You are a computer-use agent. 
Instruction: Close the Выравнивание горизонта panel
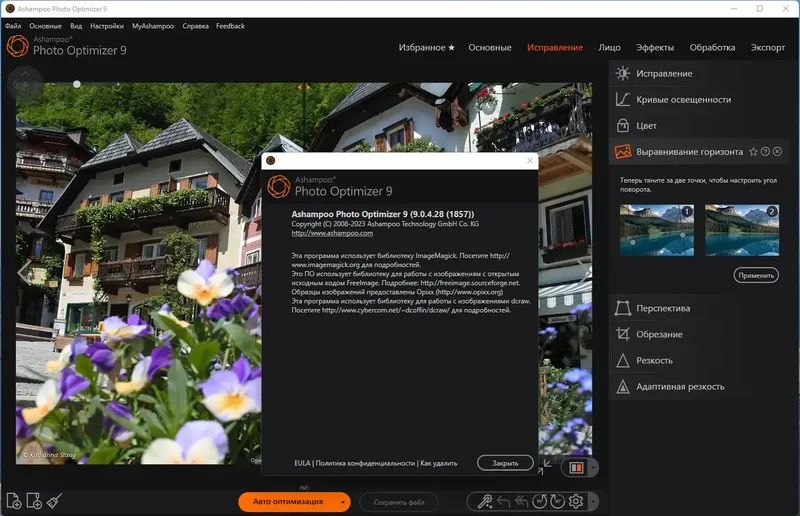click(777, 152)
